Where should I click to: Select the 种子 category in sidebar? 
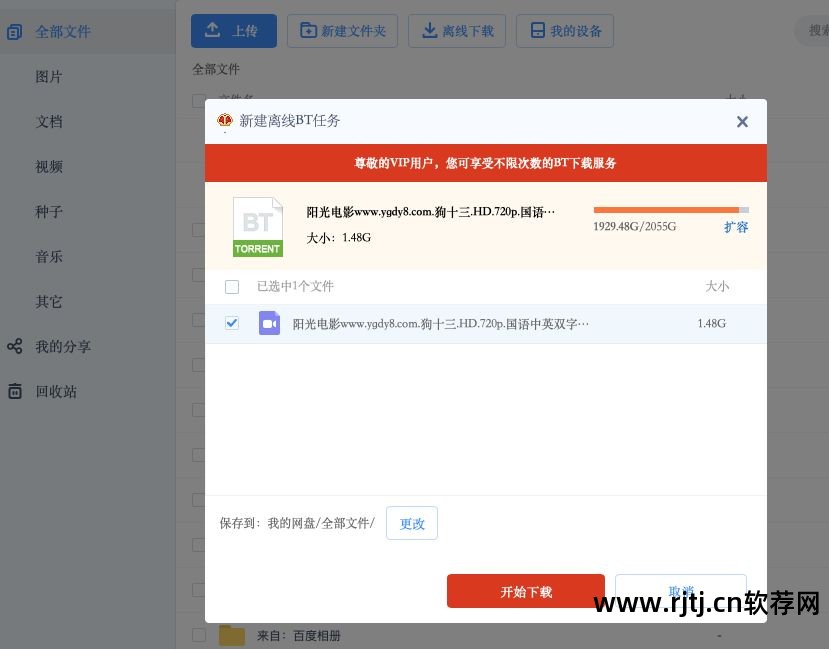tap(49, 212)
